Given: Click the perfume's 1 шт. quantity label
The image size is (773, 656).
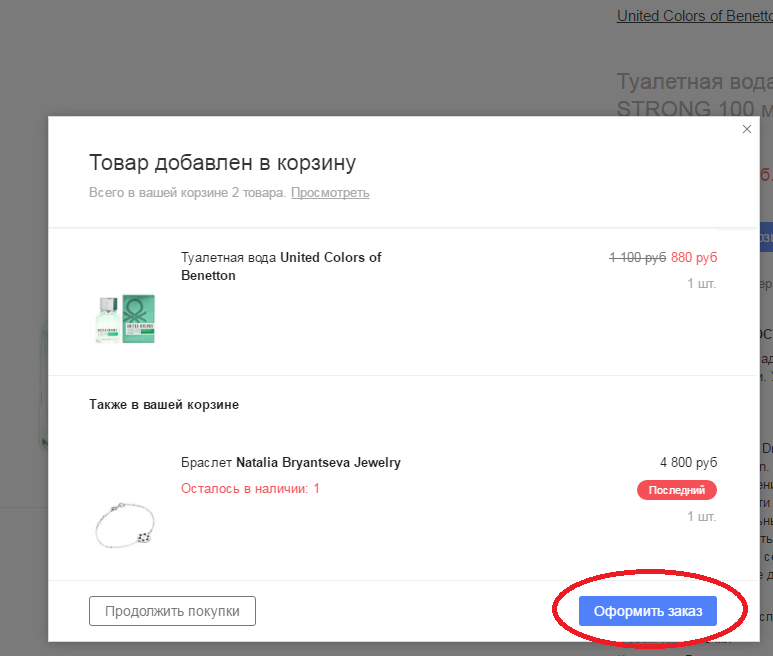Looking at the screenshot, I should click(x=702, y=283).
